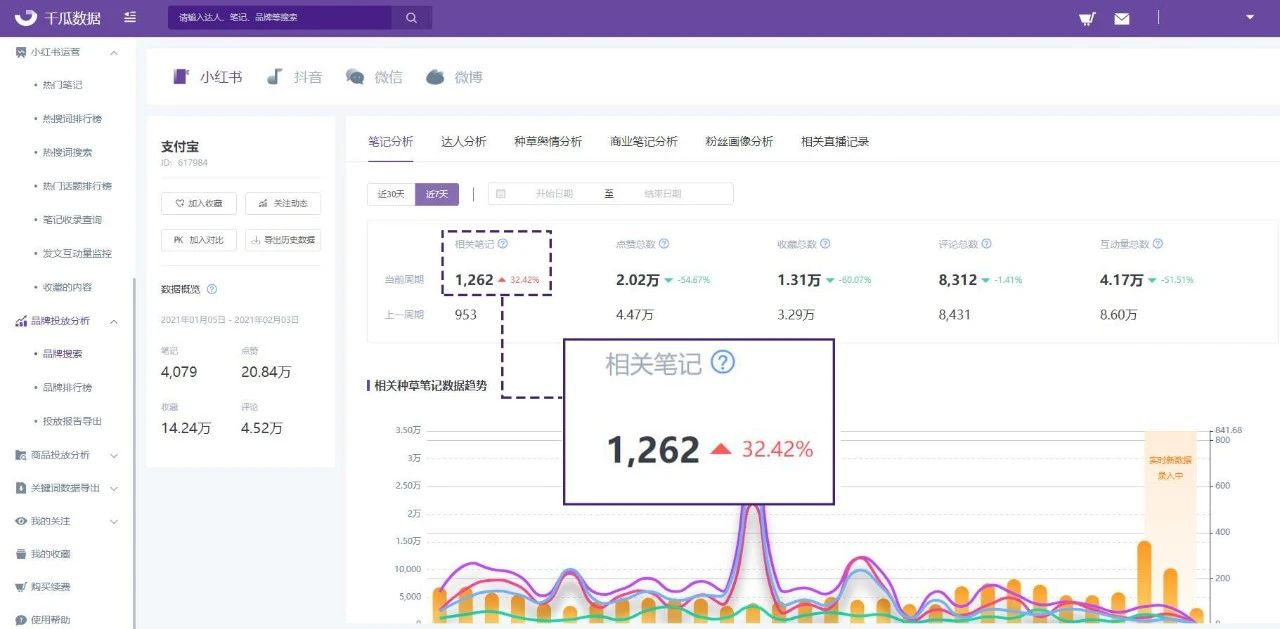
Task: Click help icon beside 互动量总数
Action: pyautogui.click(x=1158, y=243)
